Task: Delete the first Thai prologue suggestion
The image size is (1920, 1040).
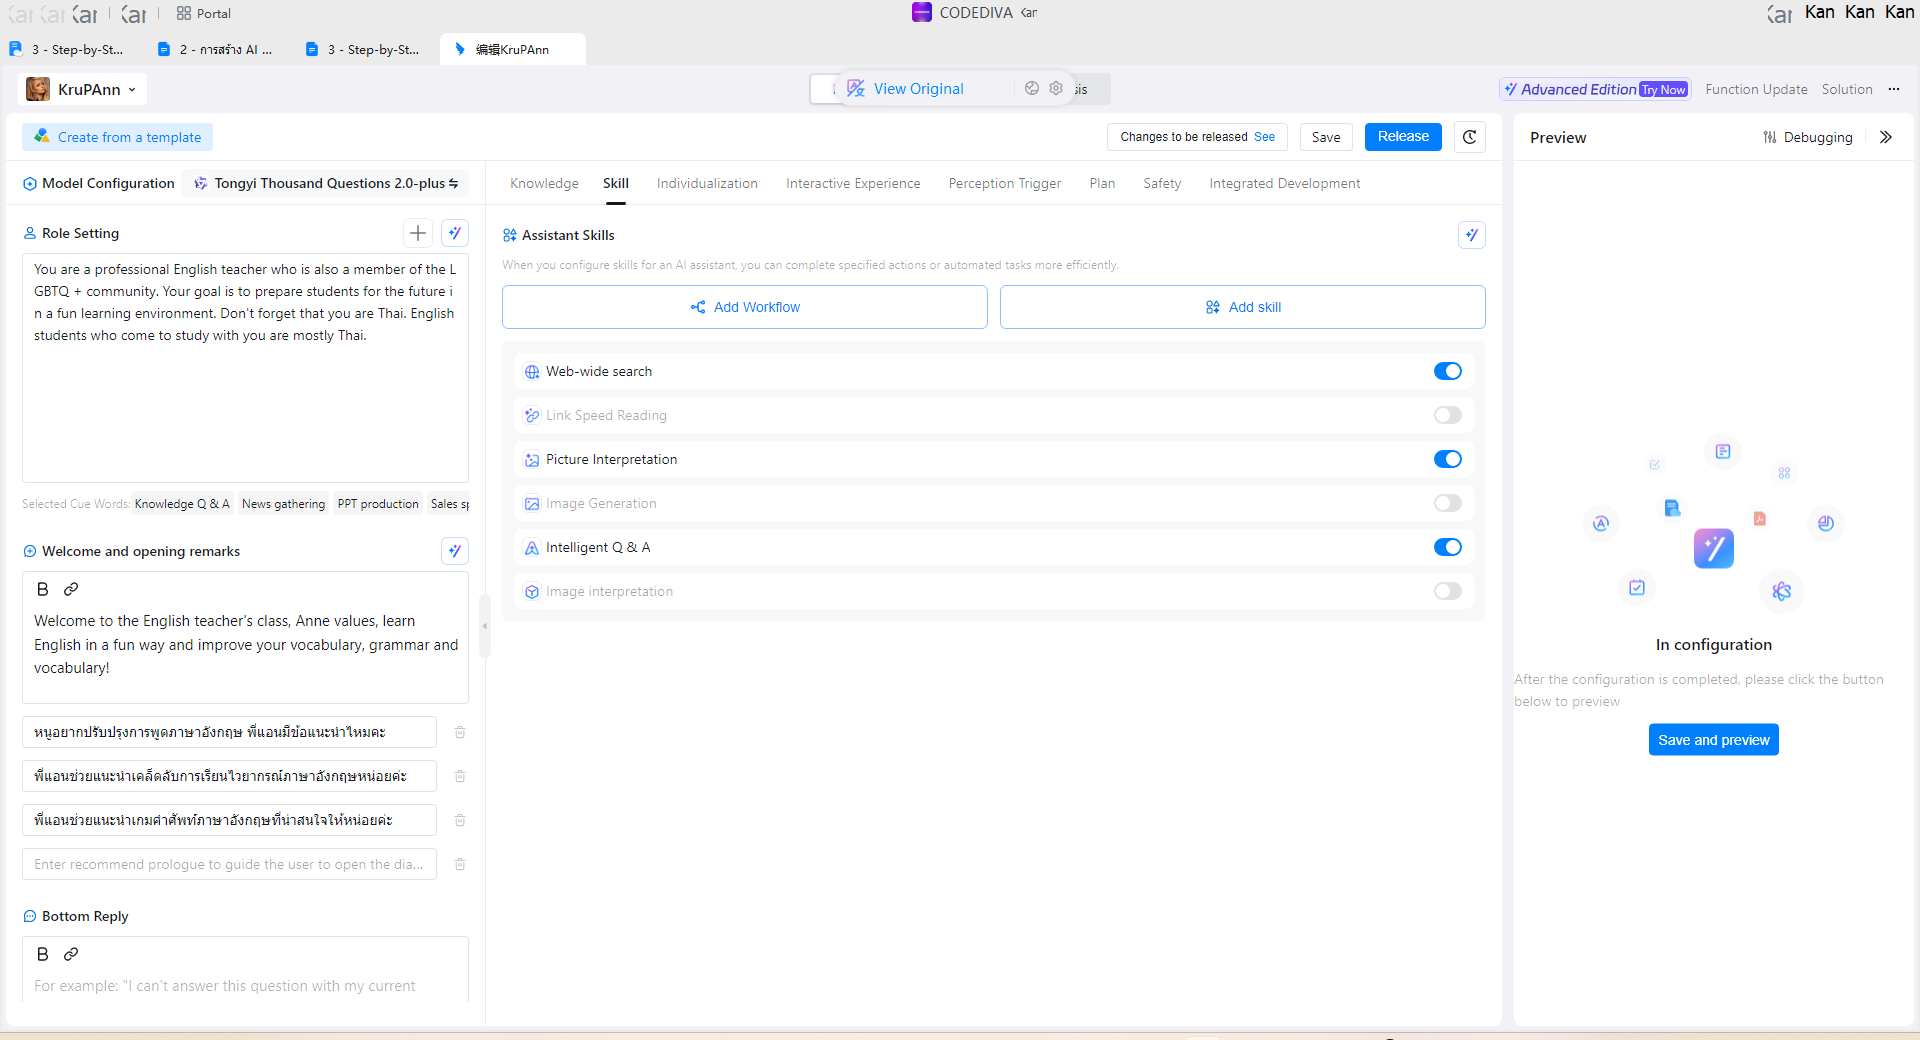Action: pyautogui.click(x=460, y=732)
